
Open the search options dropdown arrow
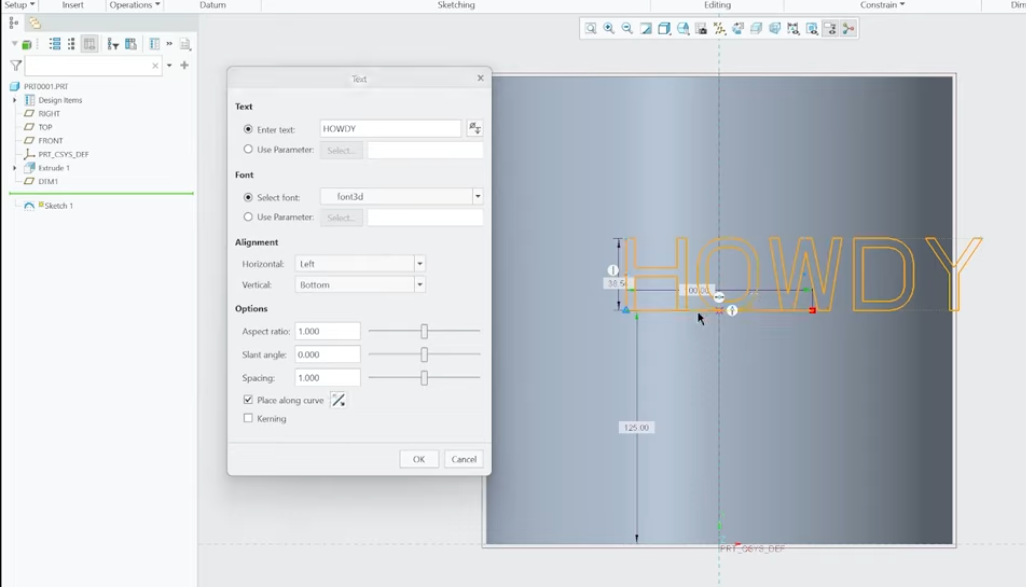click(169, 65)
